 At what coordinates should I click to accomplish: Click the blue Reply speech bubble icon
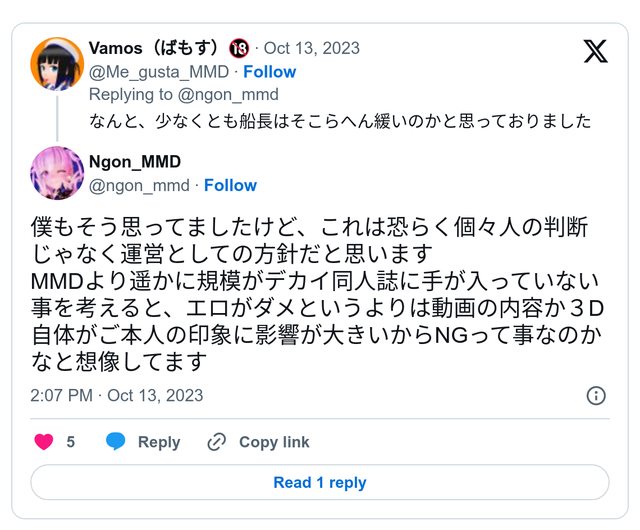[x=116, y=442]
